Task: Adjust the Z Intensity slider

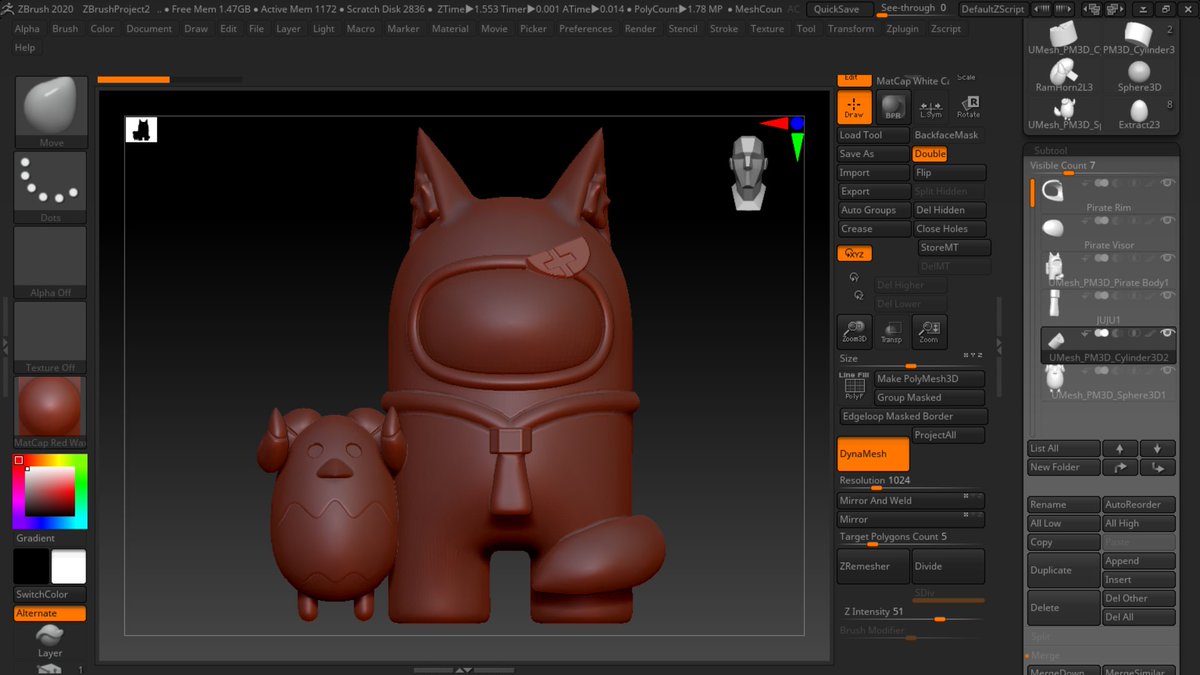Action: (x=912, y=614)
